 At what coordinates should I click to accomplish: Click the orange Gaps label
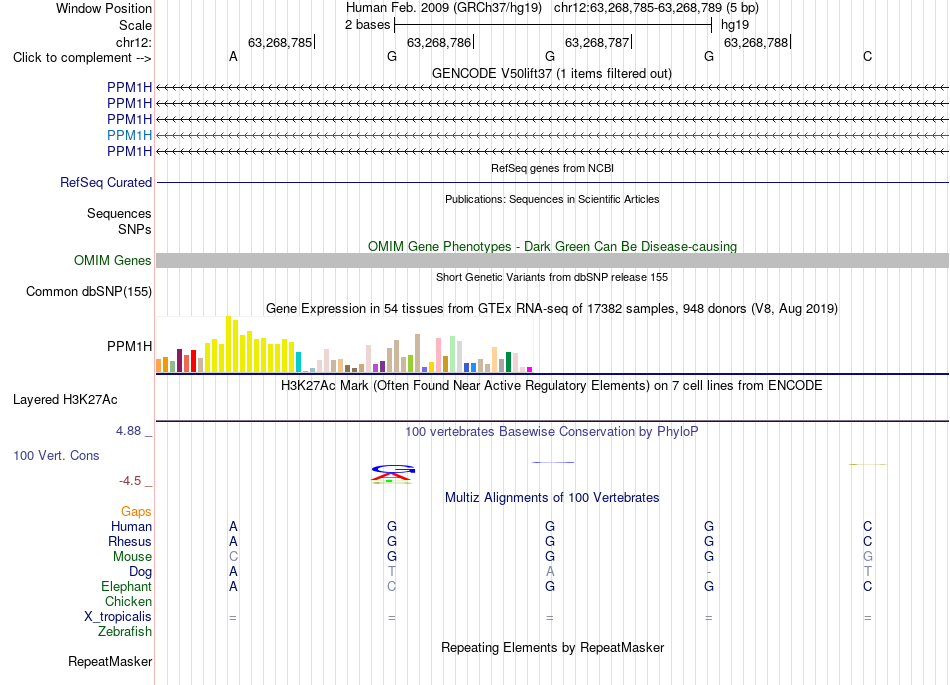point(136,512)
